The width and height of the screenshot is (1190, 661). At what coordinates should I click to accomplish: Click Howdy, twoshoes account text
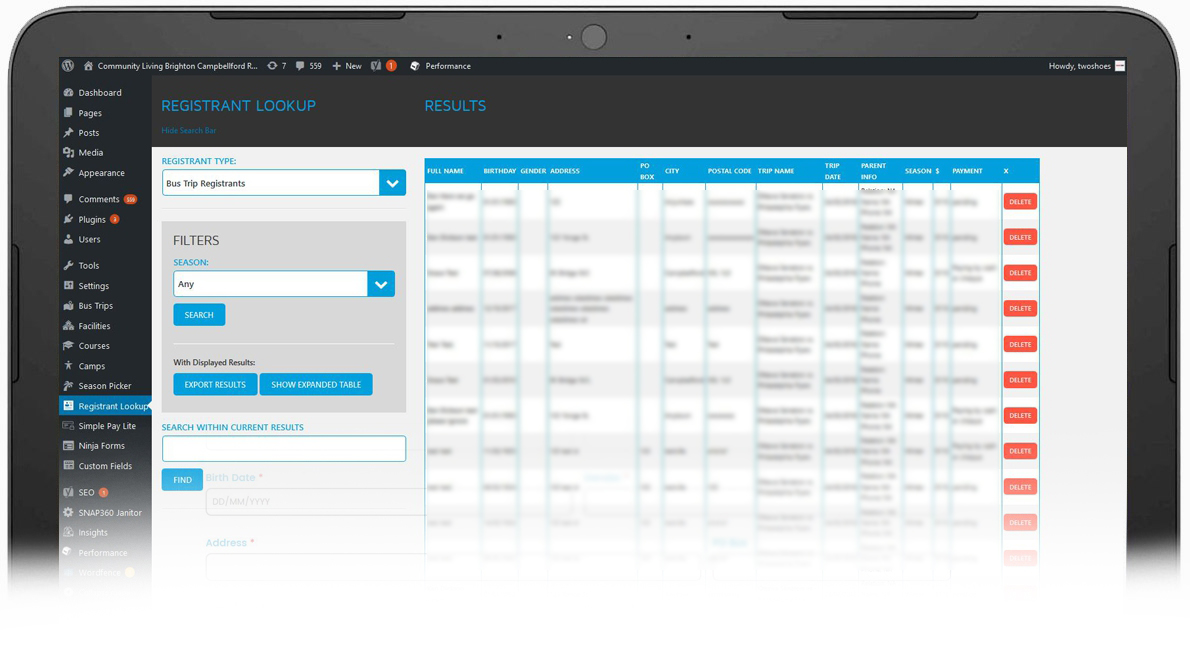1079,66
